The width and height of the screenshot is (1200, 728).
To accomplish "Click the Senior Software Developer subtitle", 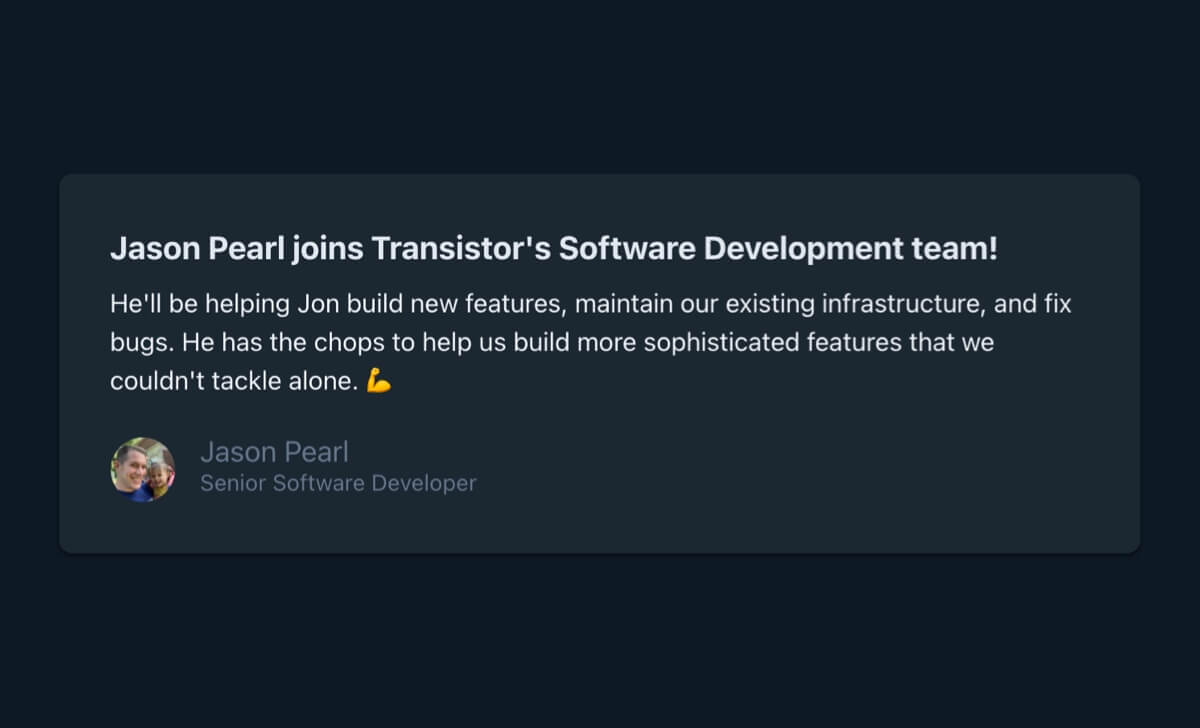I will coord(338,484).
